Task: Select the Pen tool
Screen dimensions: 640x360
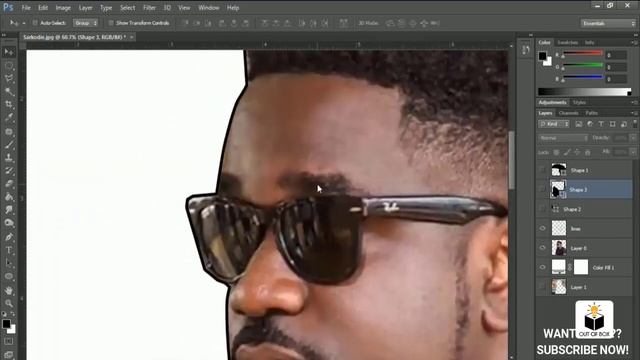Action: pyautogui.click(x=9, y=237)
